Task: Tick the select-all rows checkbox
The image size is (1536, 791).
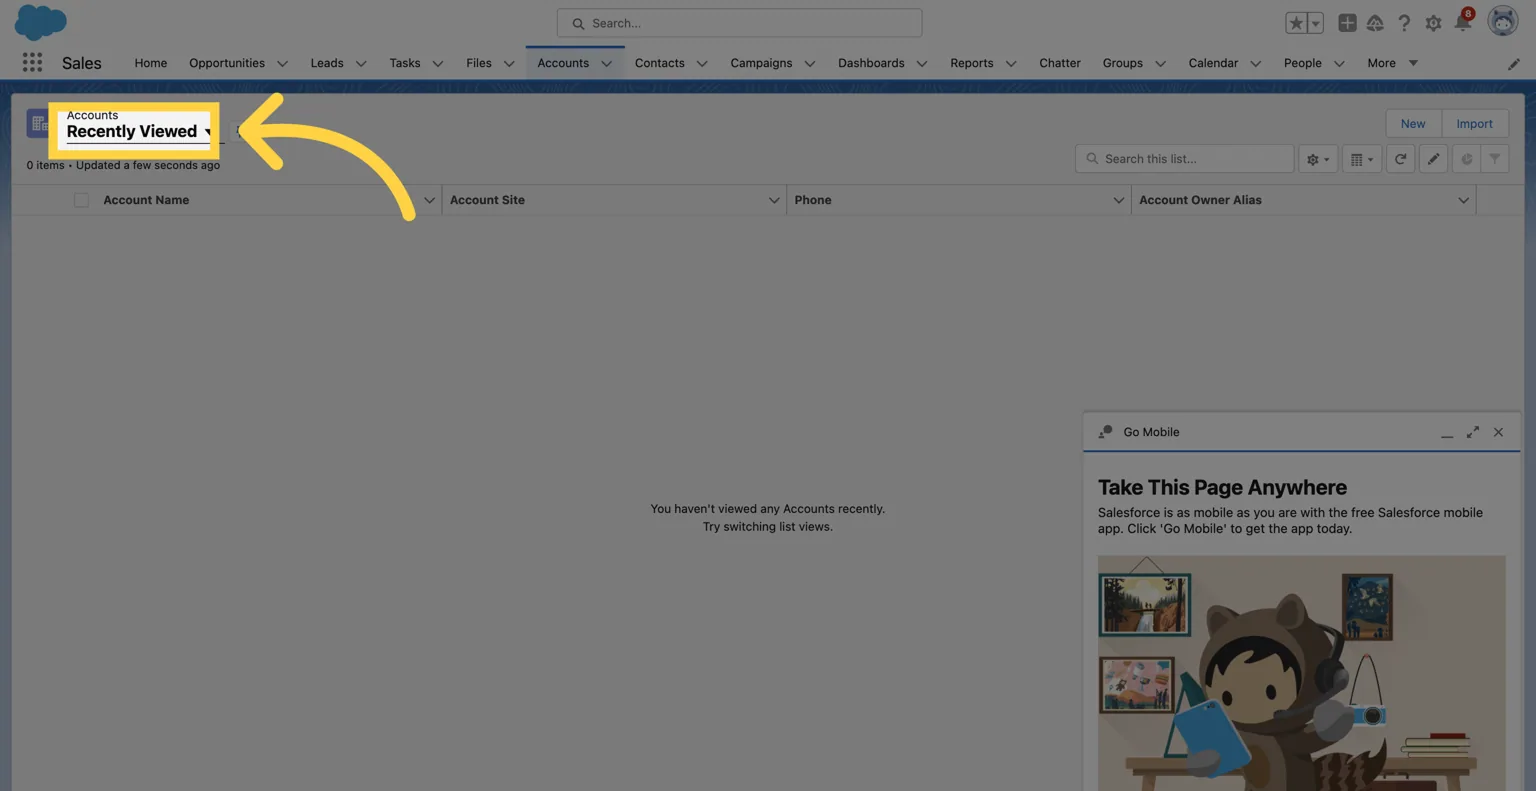Action: 81,200
